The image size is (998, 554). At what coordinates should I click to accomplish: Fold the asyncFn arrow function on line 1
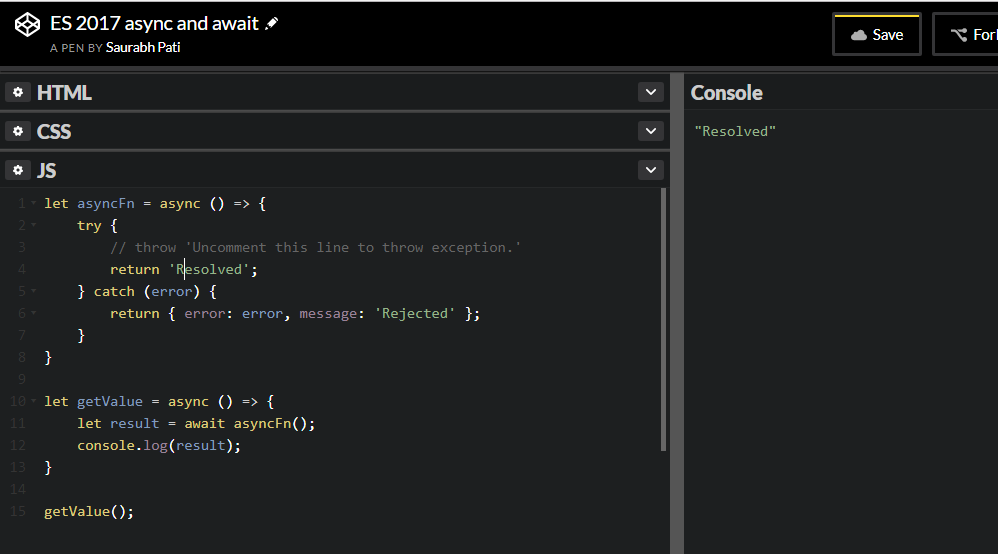pyautogui.click(x=33, y=204)
